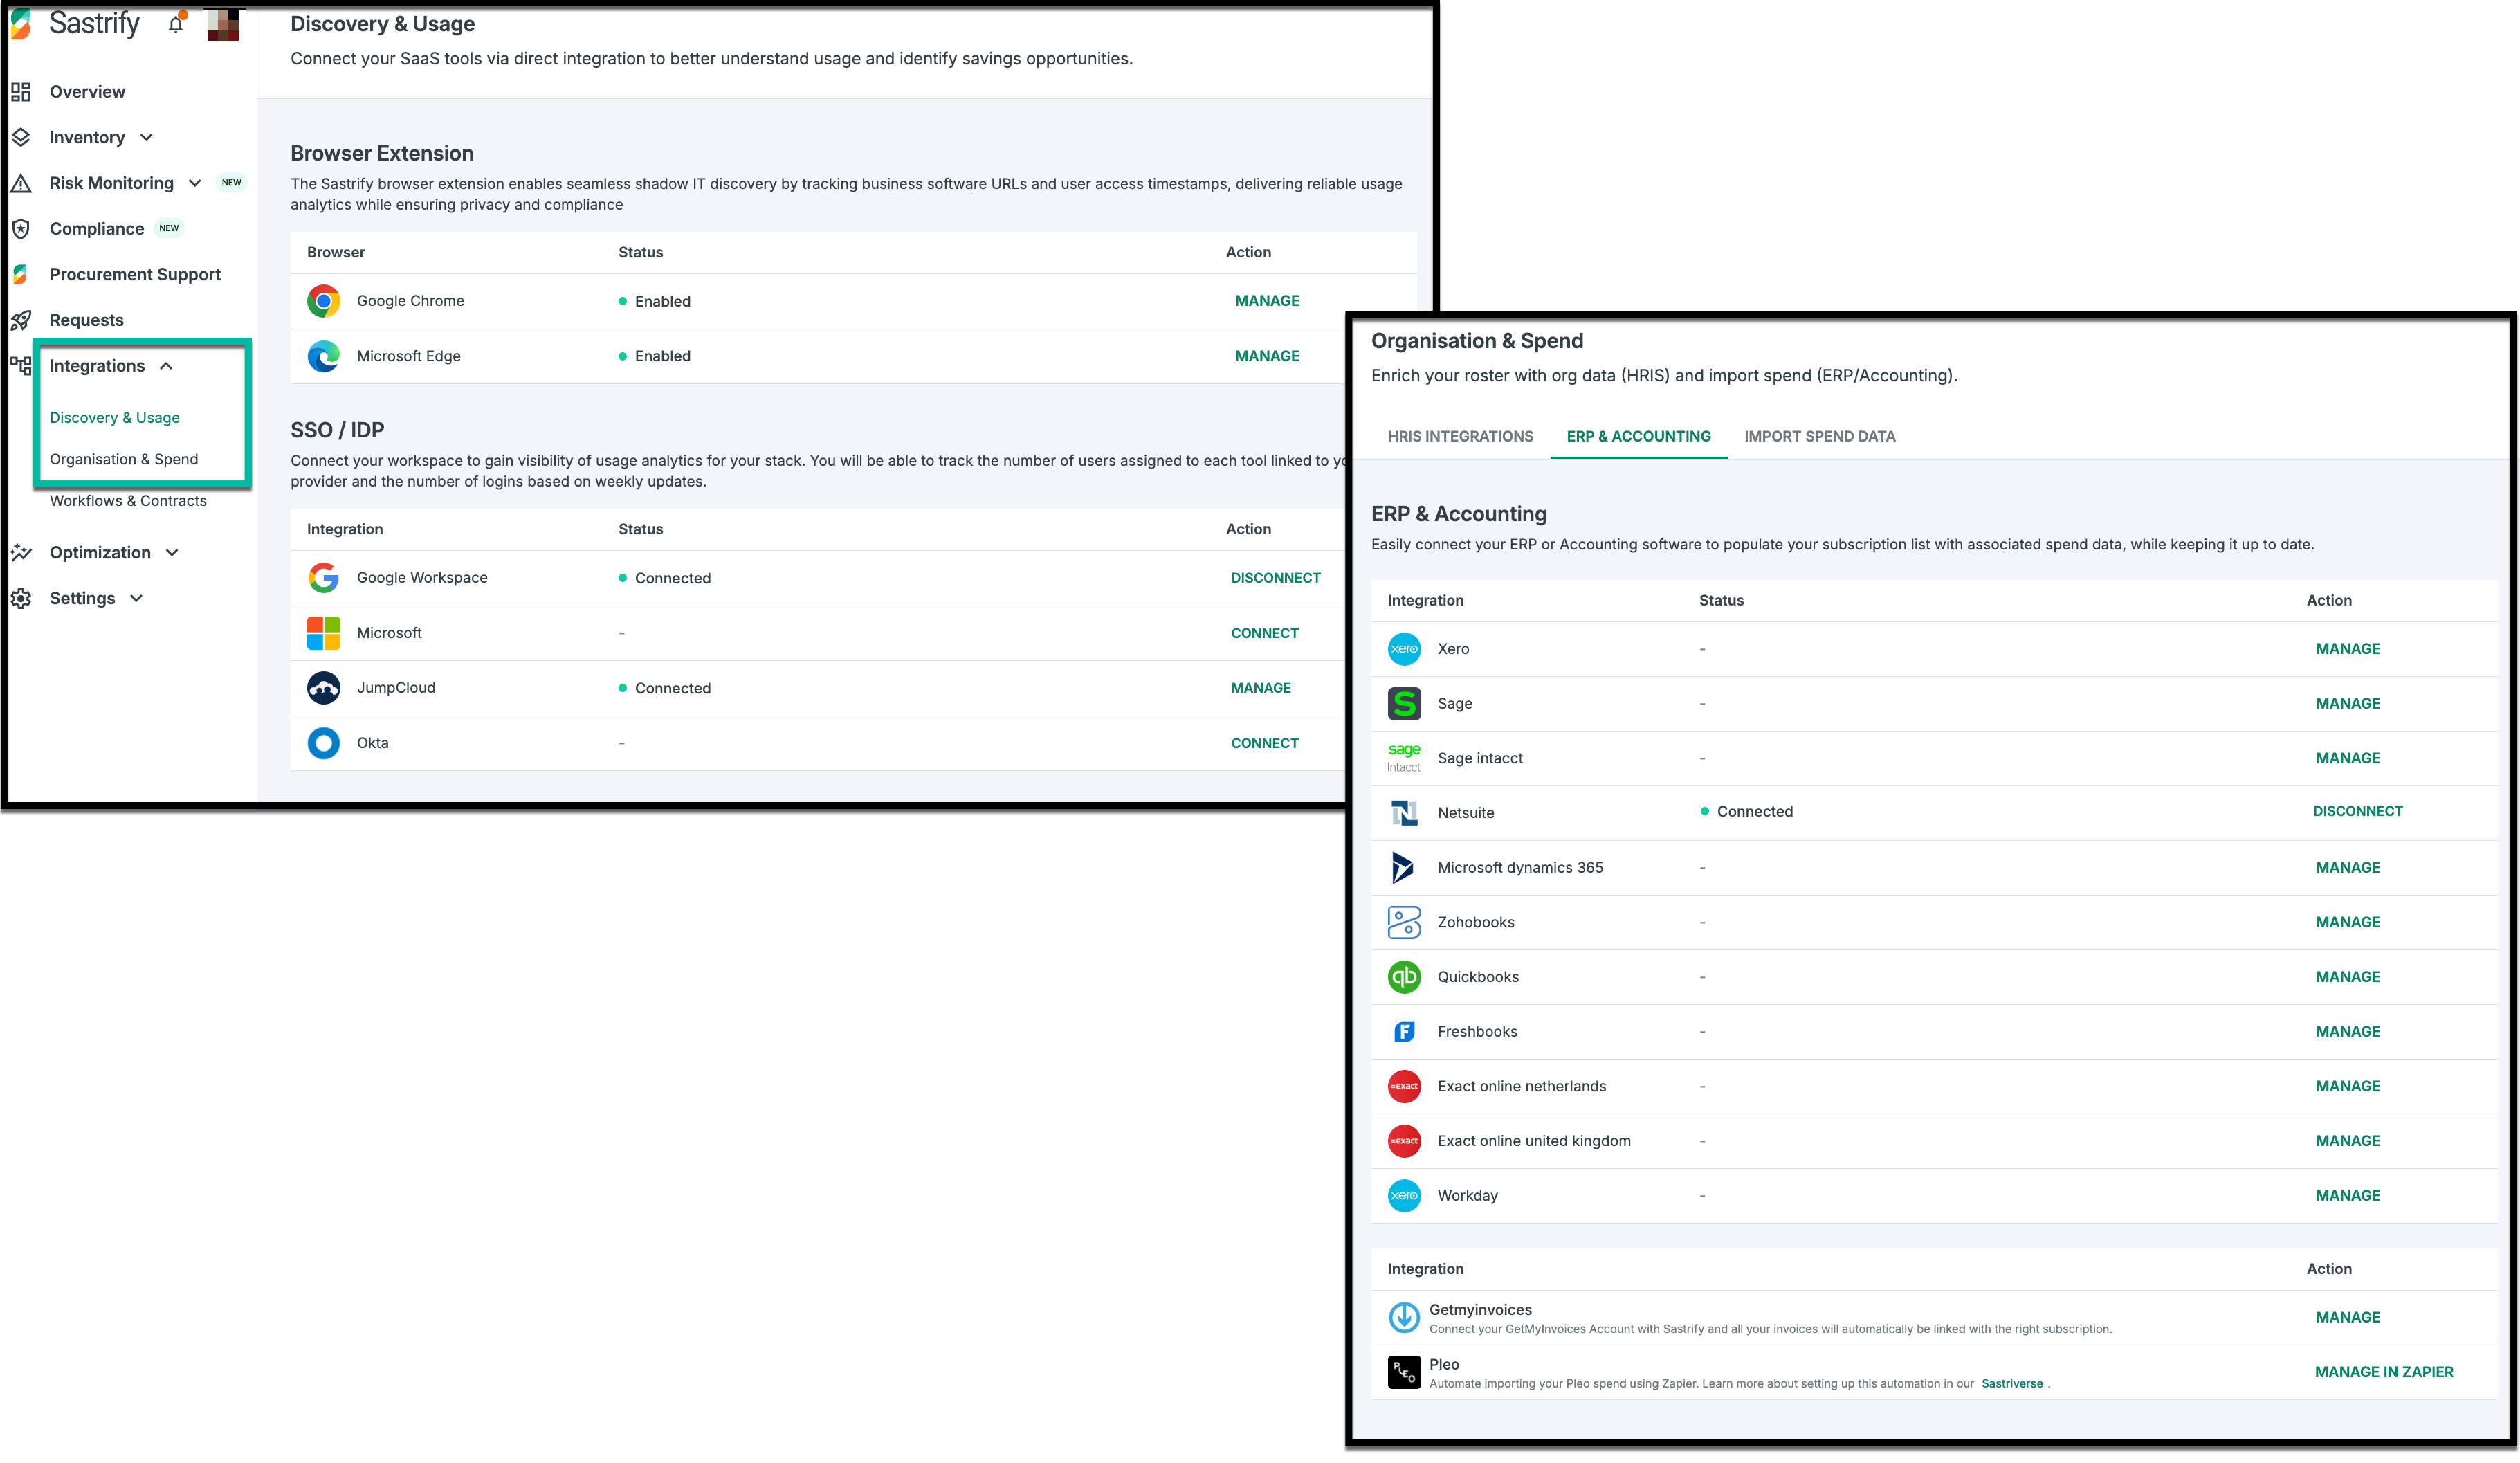
Task: Click the Xero logo in Xero row
Action: pos(1404,649)
